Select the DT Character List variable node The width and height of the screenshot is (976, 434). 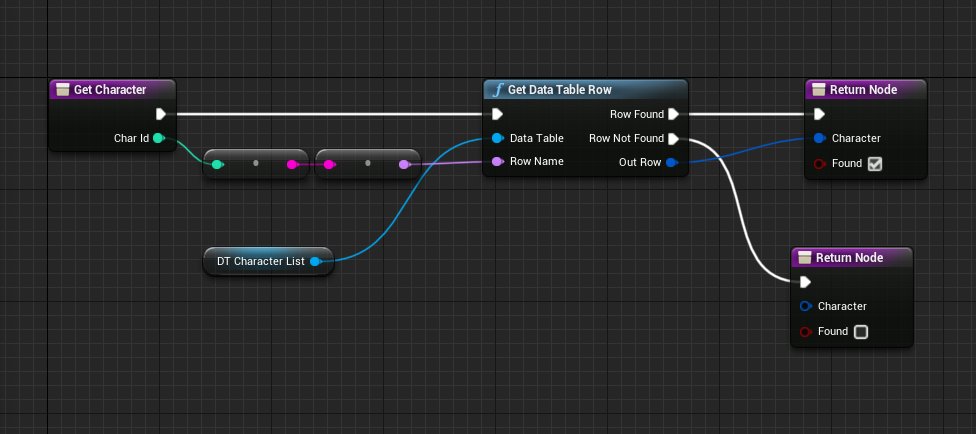click(x=258, y=262)
